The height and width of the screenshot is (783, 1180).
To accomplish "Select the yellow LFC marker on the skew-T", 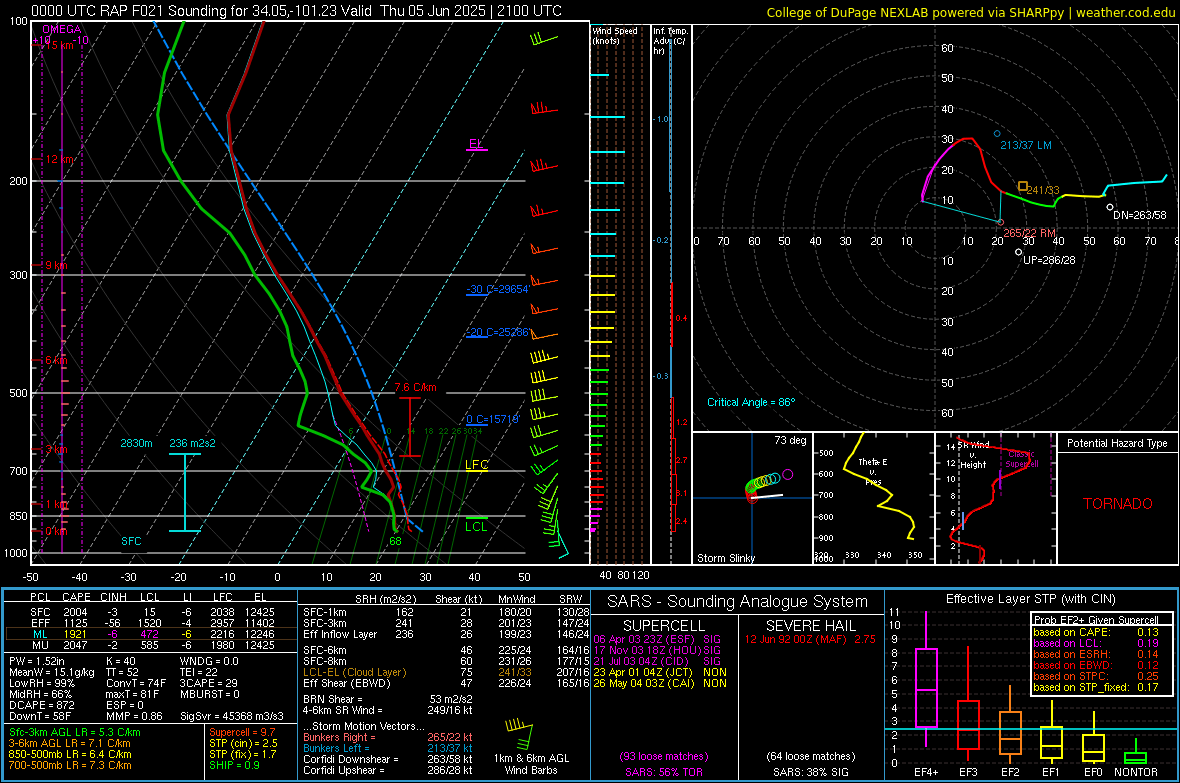I will pyautogui.click(x=476, y=465).
